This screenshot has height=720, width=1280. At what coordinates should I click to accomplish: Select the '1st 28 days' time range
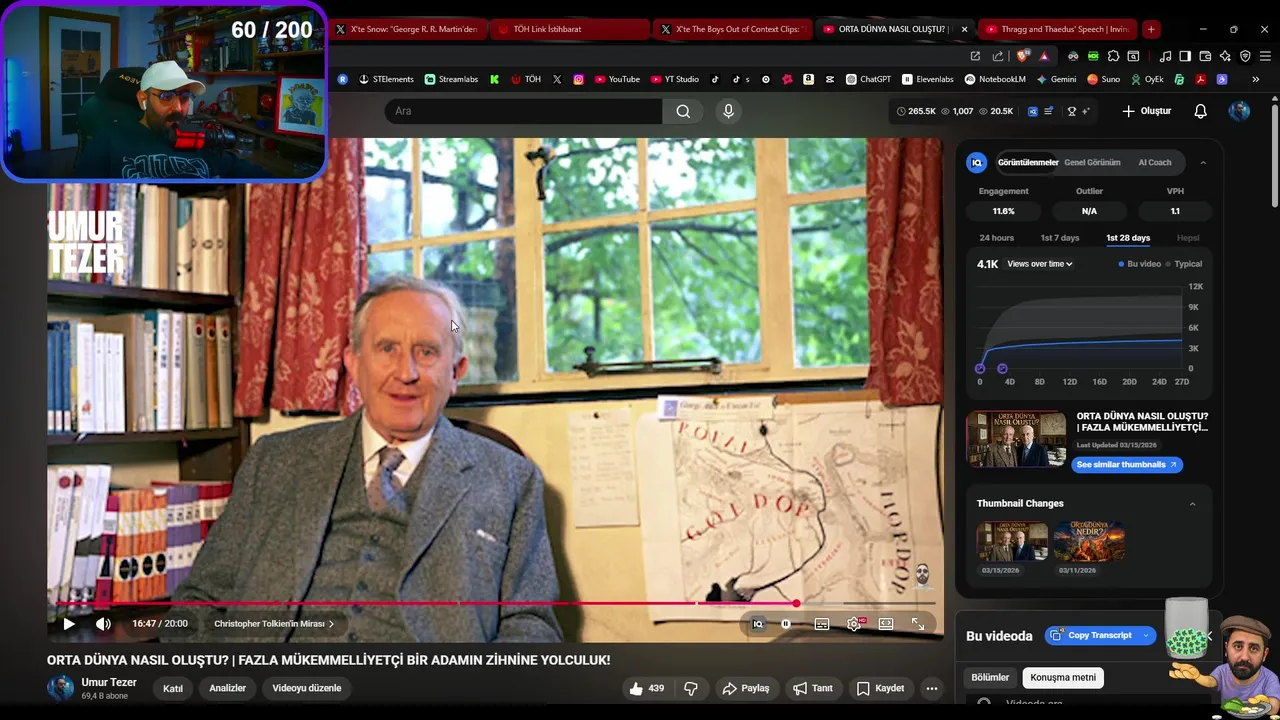[1128, 238]
